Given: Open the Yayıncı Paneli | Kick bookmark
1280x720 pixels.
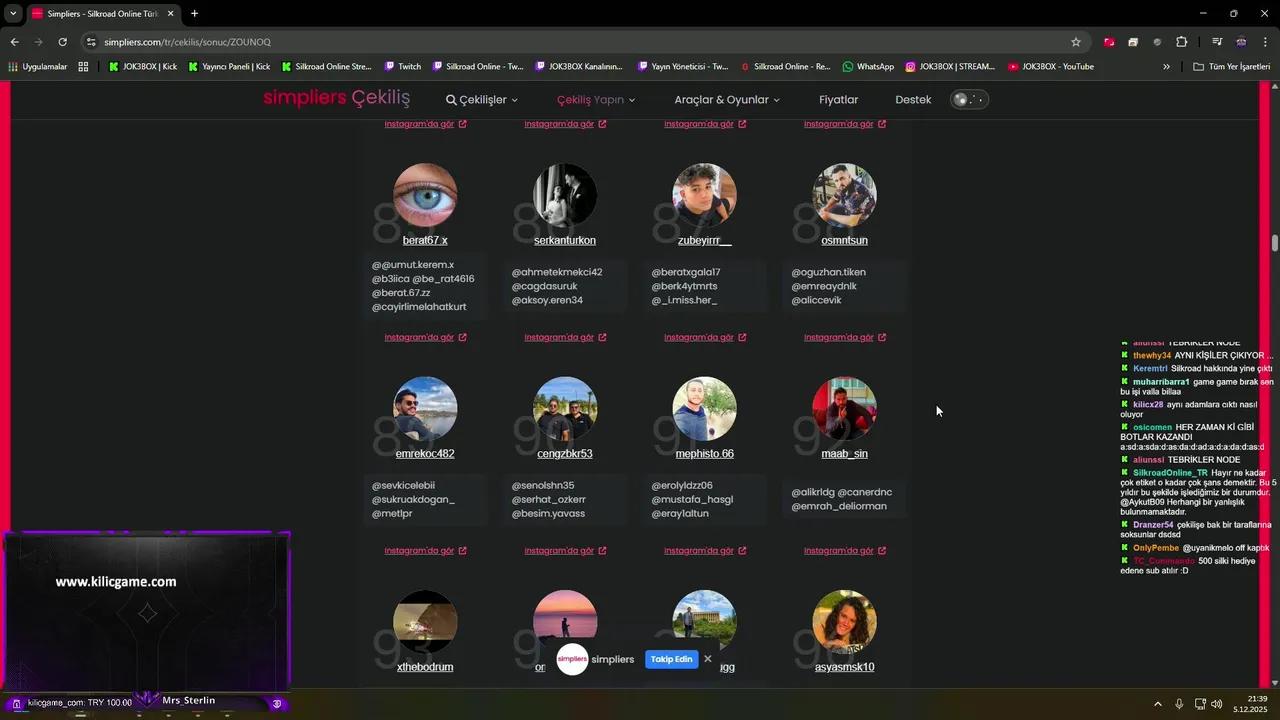Looking at the screenshot, I should pyautogui.click(x=229, y=67).
